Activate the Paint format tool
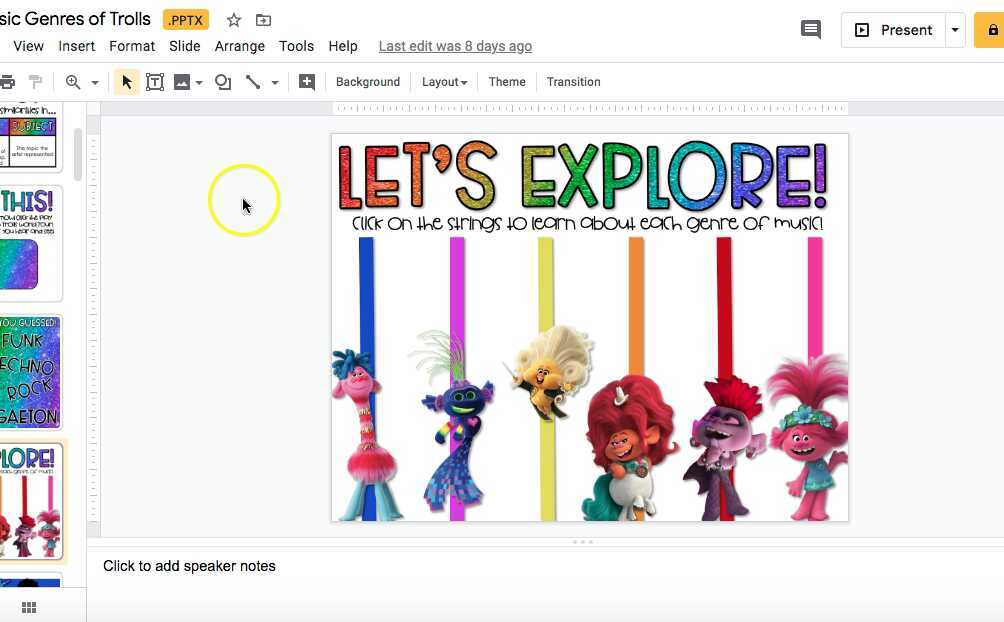Viewport: 1004px width, 622px height. [35, 82]
